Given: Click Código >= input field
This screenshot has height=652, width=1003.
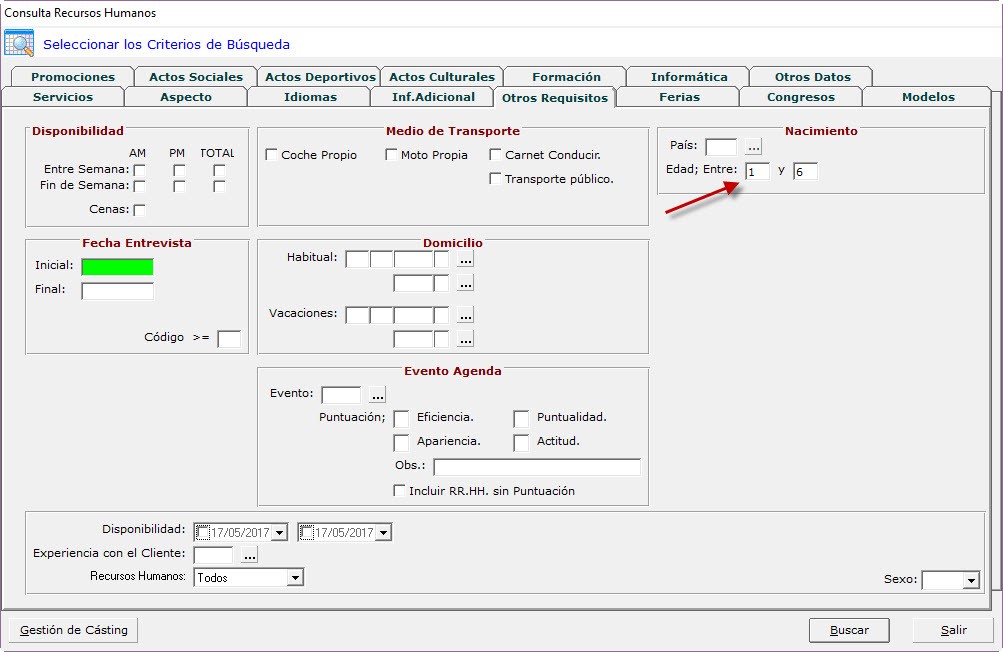Looking at the screenshot, I should coord(229,339).
